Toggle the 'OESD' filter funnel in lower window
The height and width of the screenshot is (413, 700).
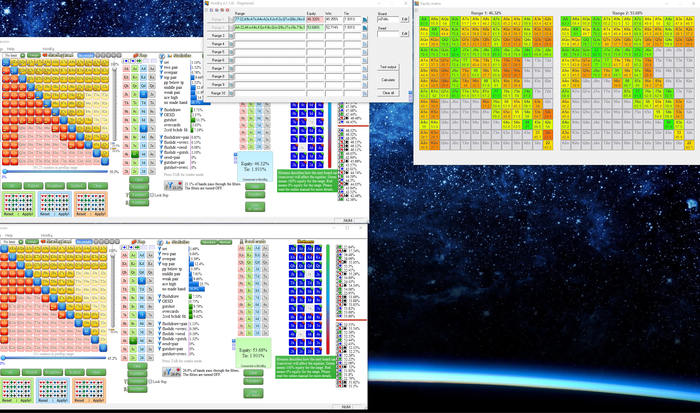(160, 301)
